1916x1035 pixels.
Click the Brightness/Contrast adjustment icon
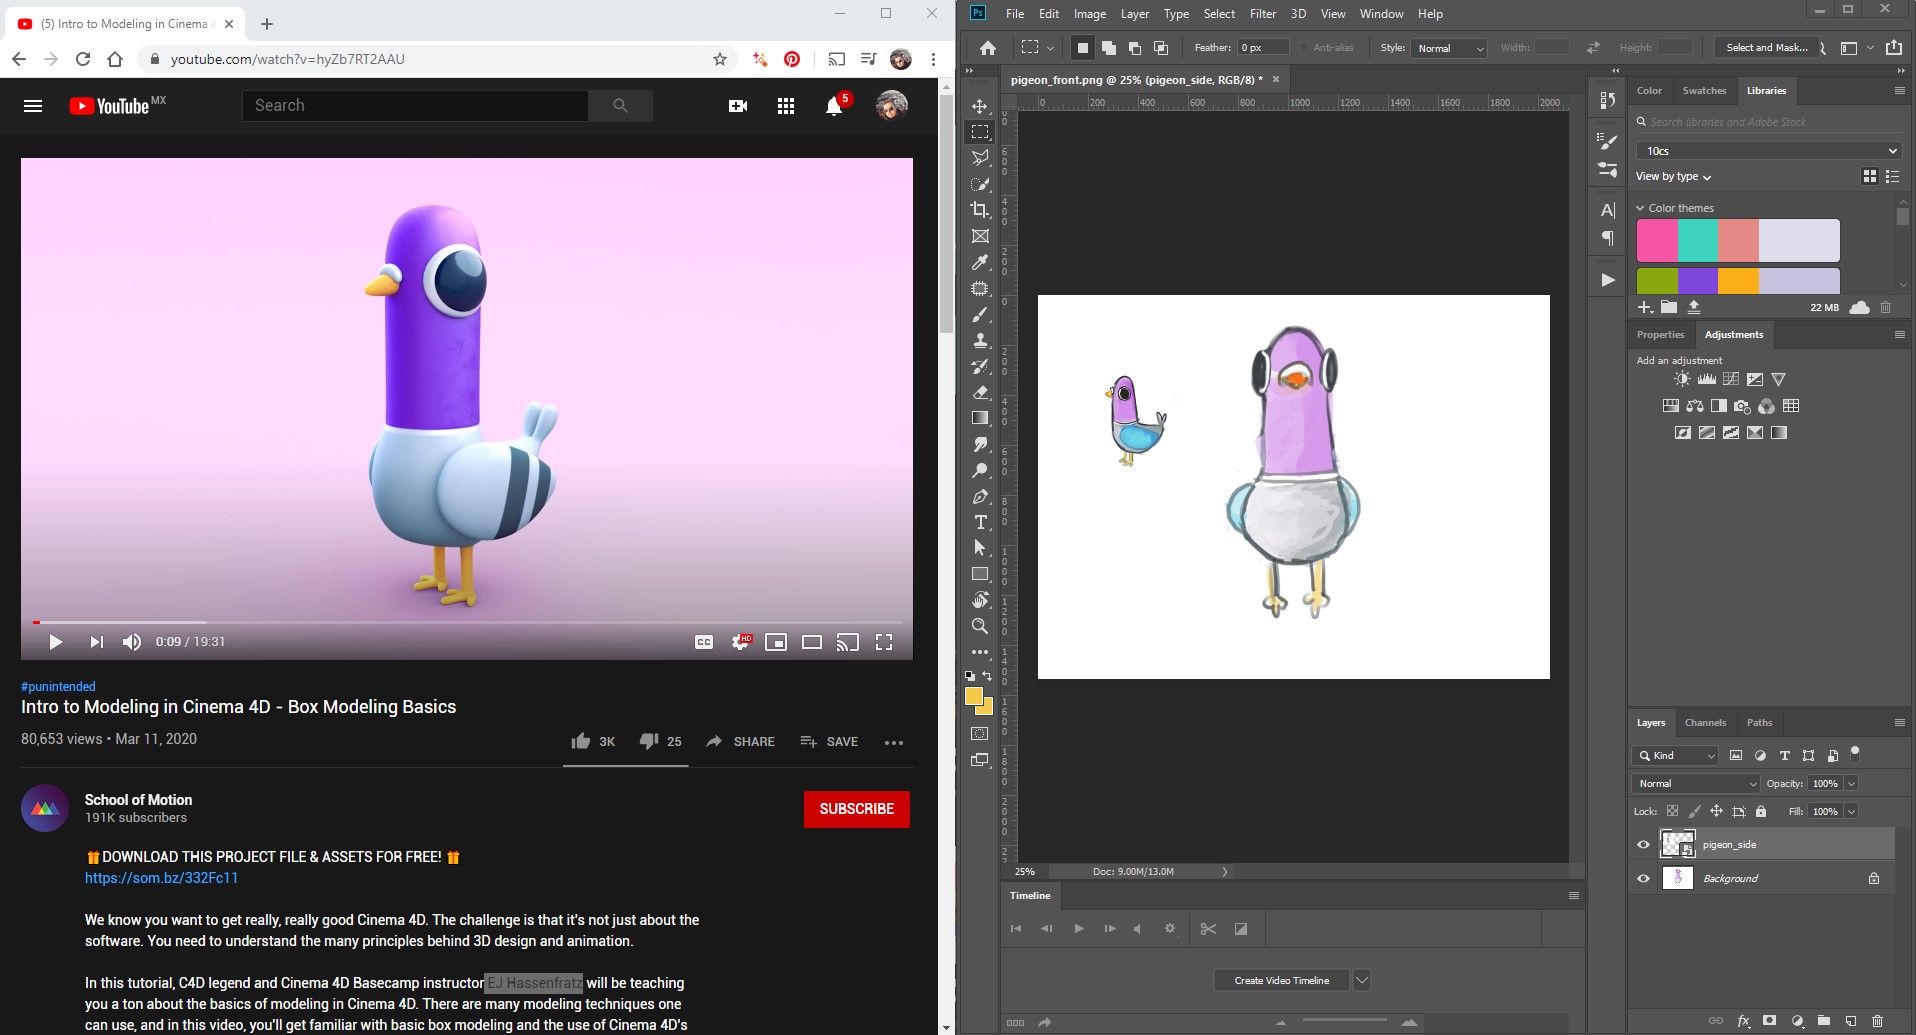[1682, 379]
